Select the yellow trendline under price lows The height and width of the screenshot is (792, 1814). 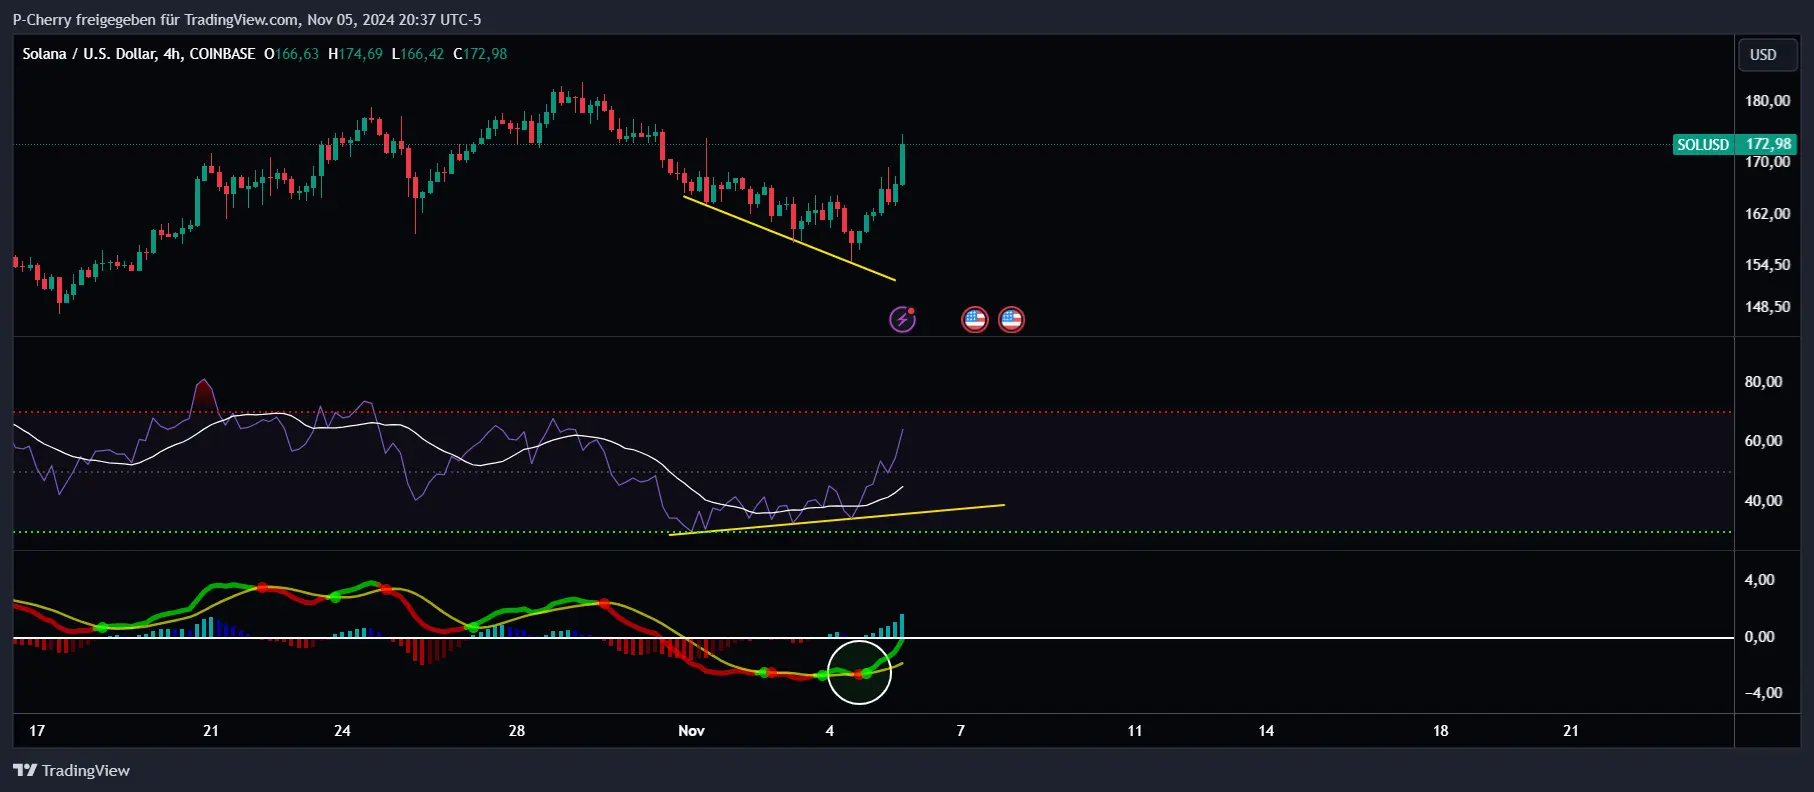point(789,238)
